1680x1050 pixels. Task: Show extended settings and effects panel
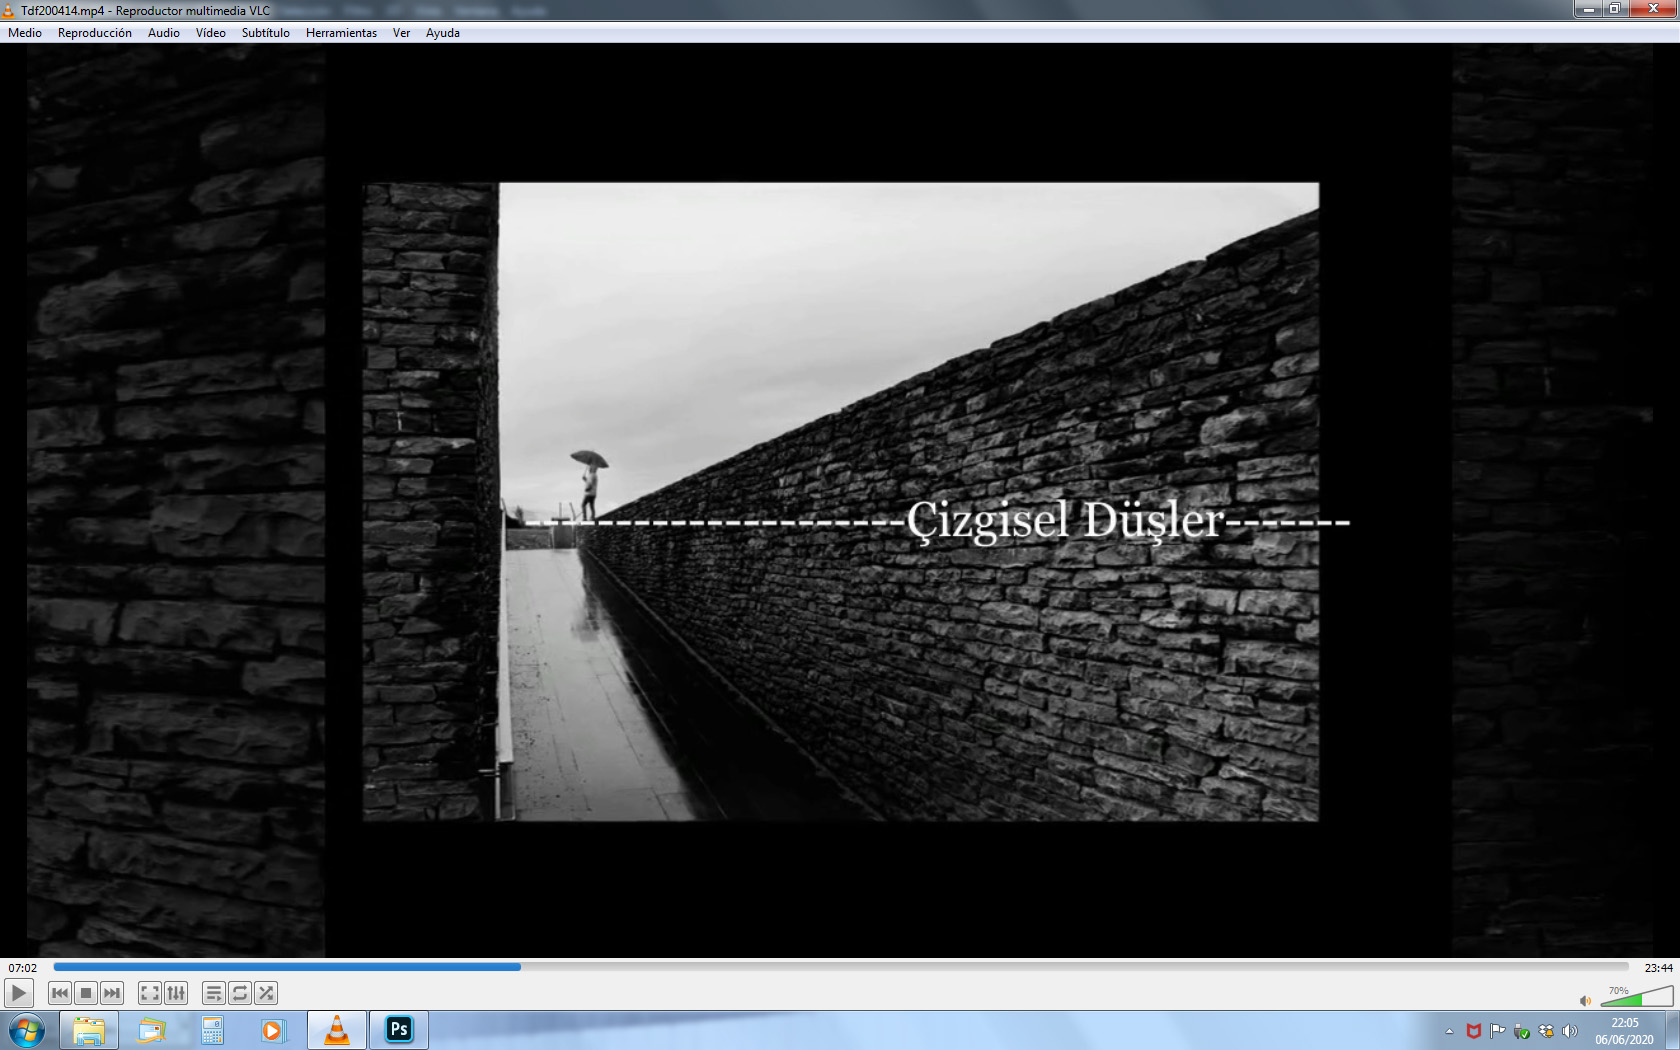(x=176, y=993)
